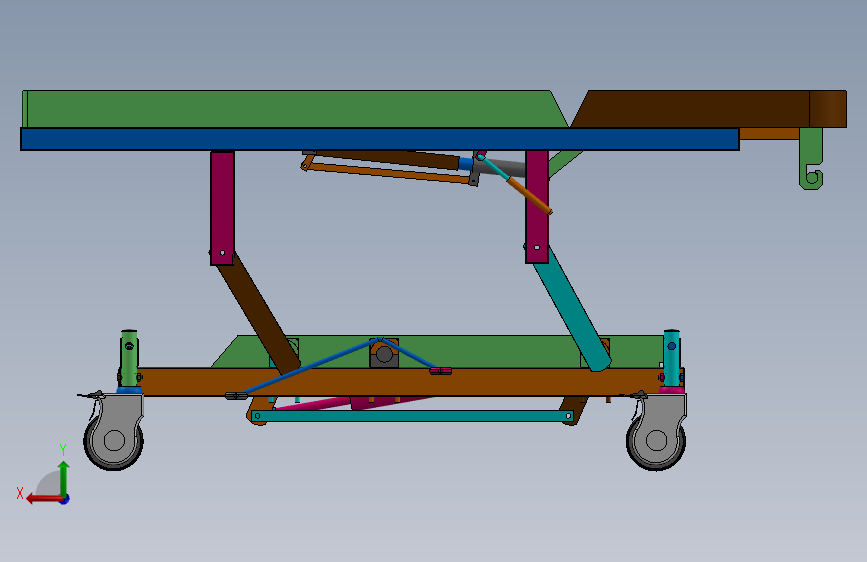Select the left magenta vertical support post

[x=222, y=207]
